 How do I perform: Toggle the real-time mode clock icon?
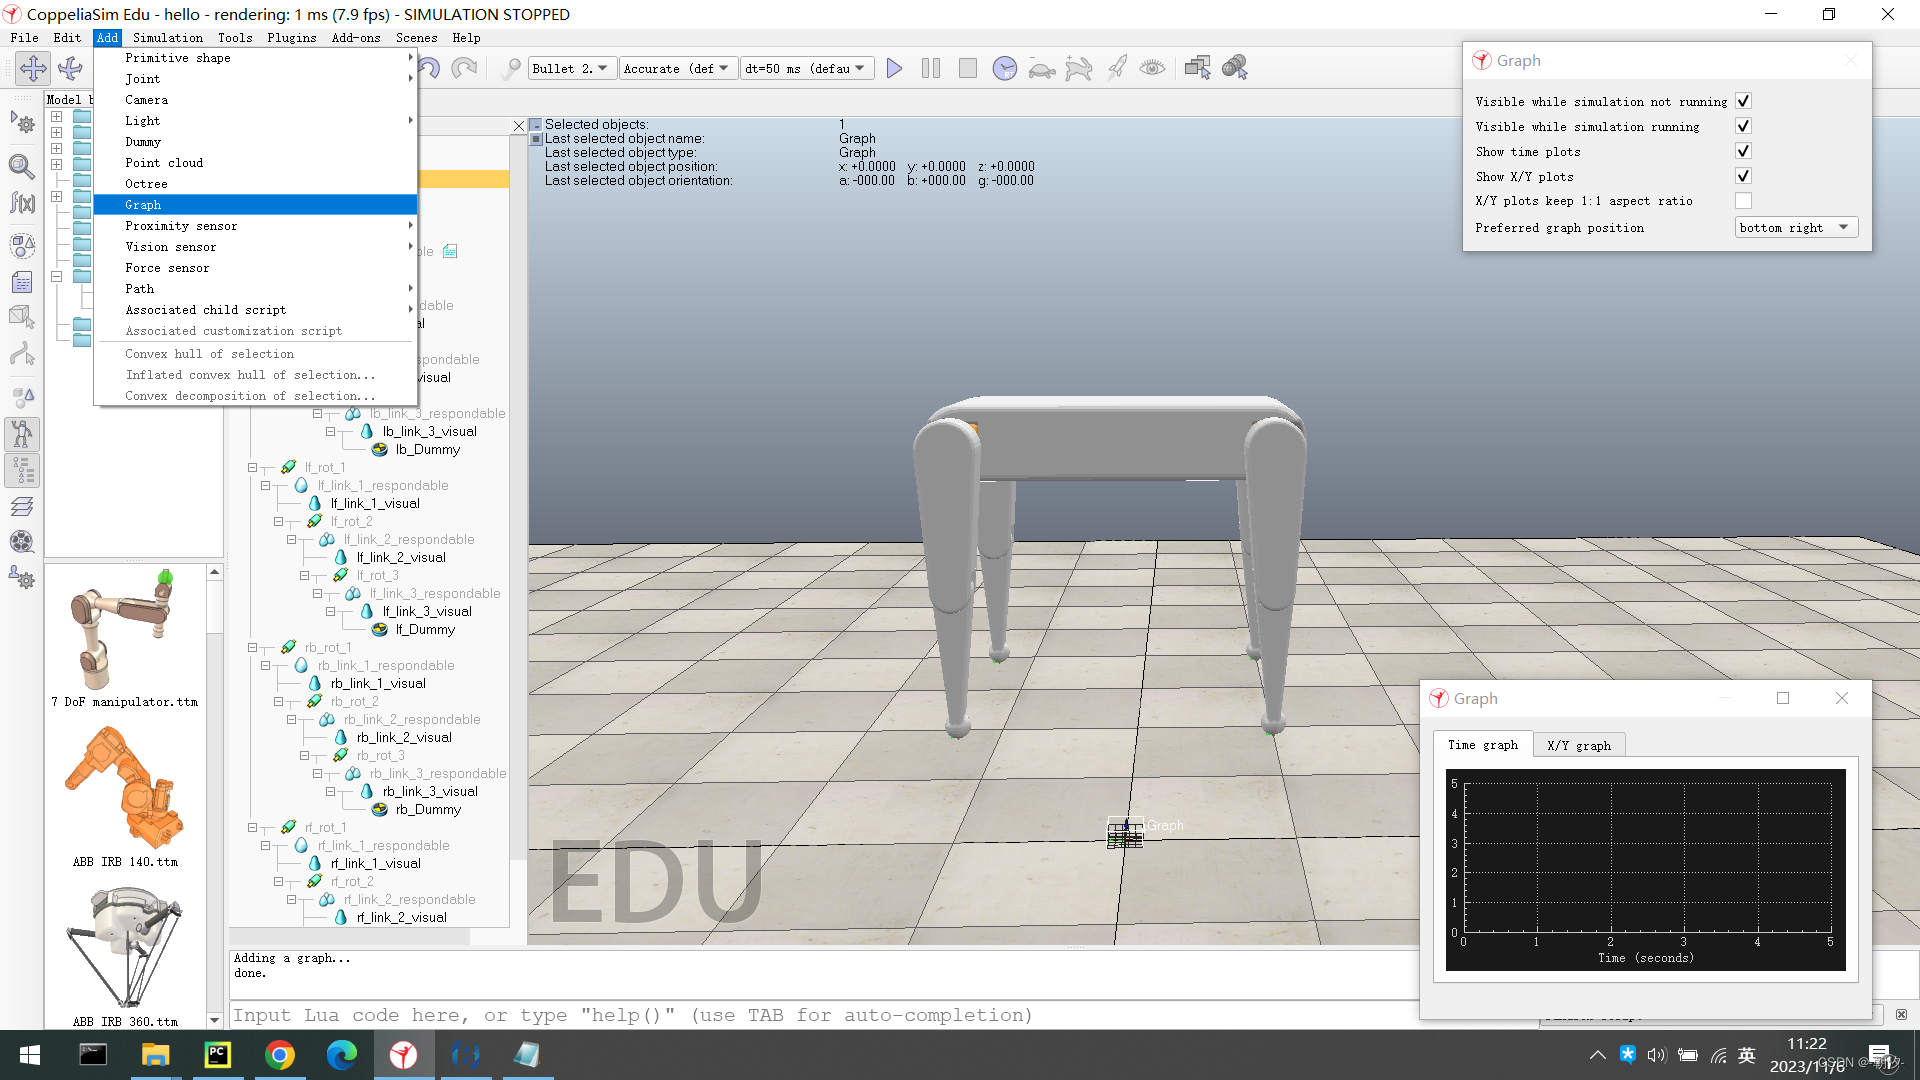[1004, 68]
